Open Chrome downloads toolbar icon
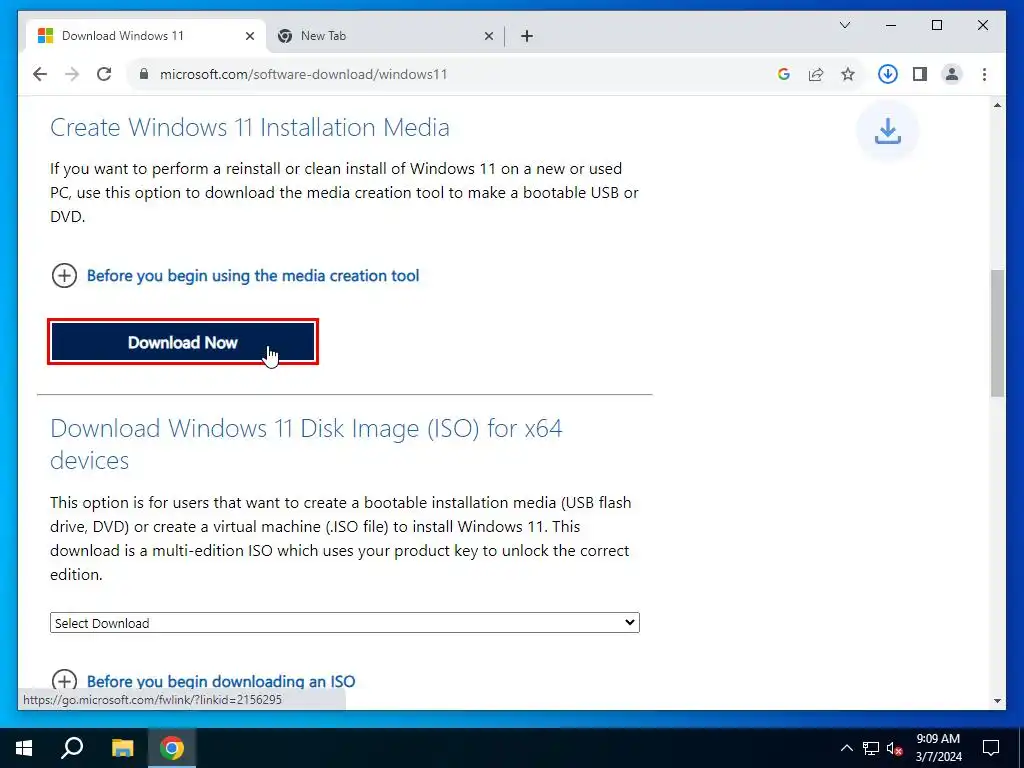The height and width of the screenshot is (768, 1024). 888,74
